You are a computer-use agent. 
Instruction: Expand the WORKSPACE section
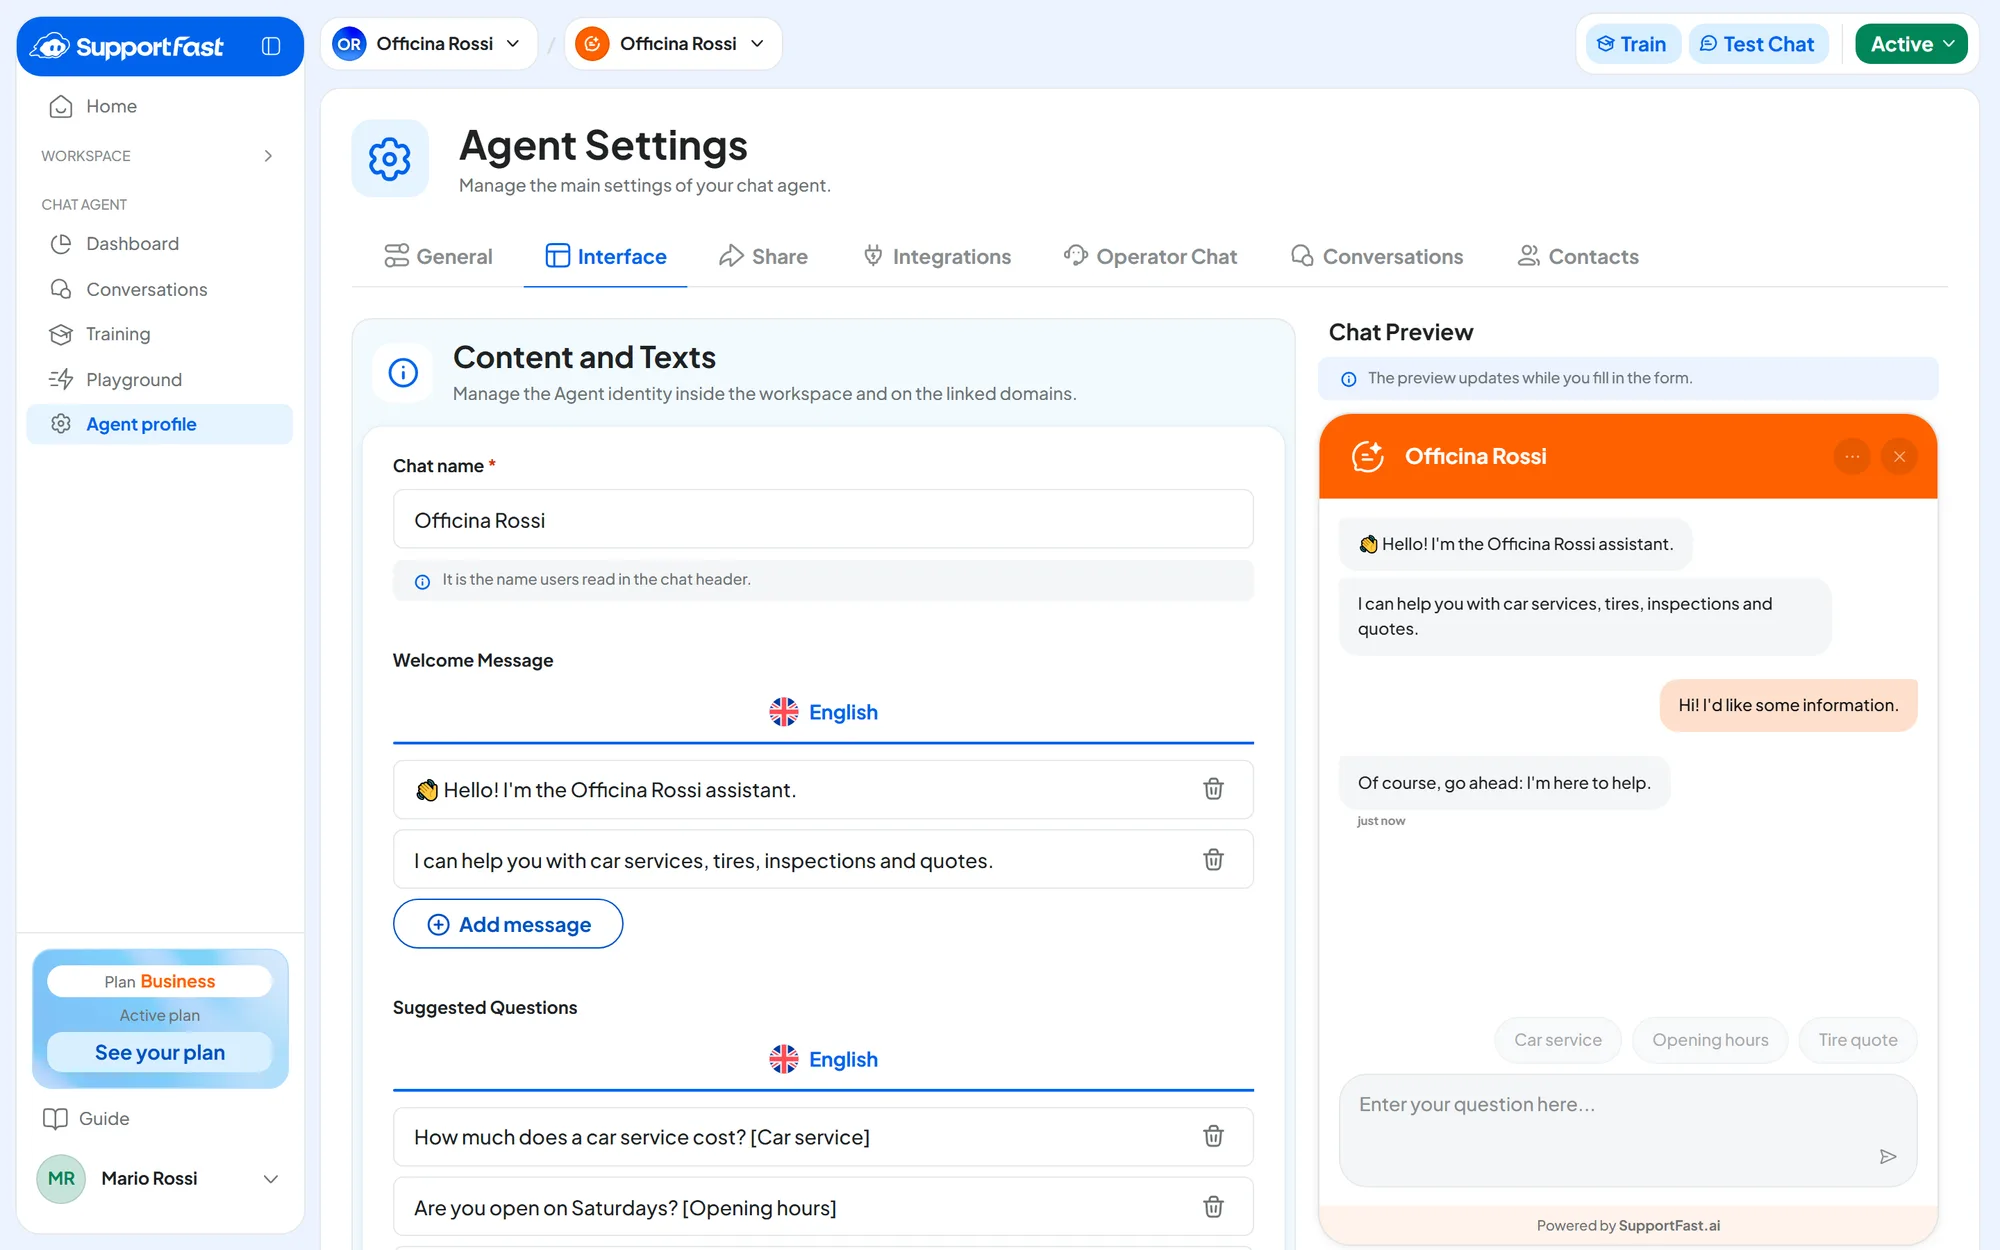158,156
